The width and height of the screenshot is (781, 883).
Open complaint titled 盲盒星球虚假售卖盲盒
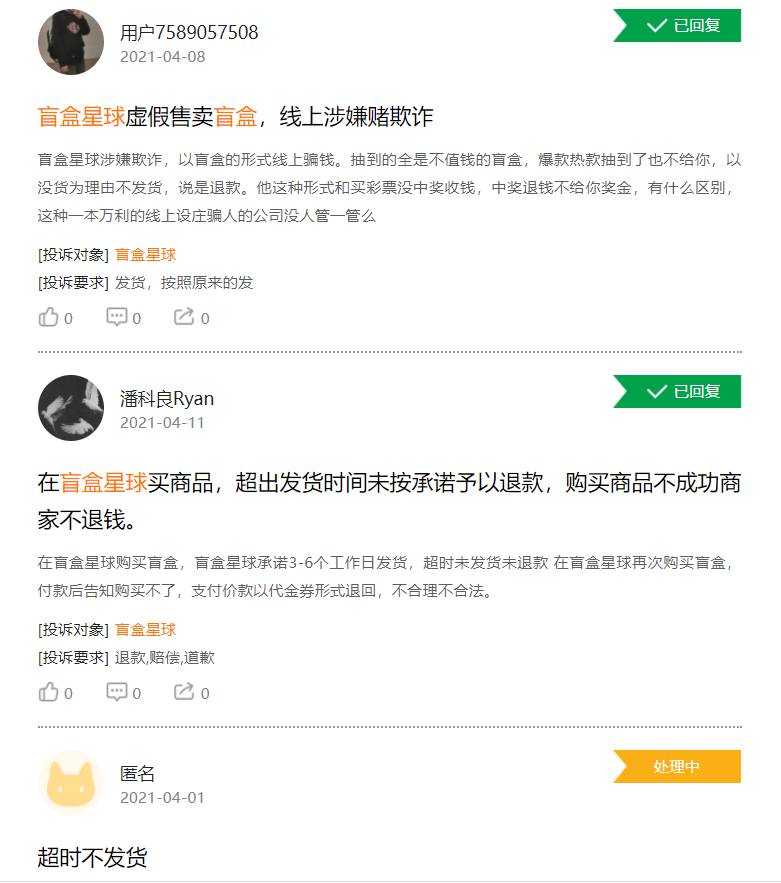[235, 117]
